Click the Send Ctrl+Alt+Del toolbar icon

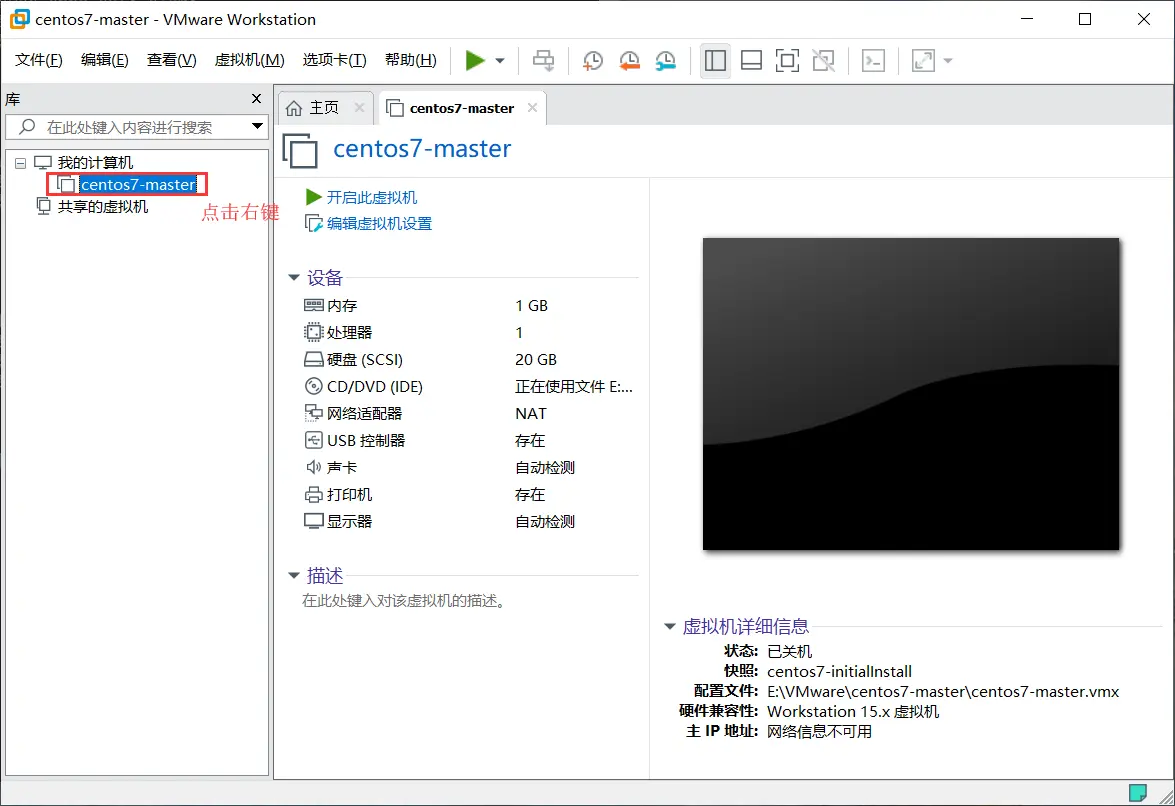543,61
